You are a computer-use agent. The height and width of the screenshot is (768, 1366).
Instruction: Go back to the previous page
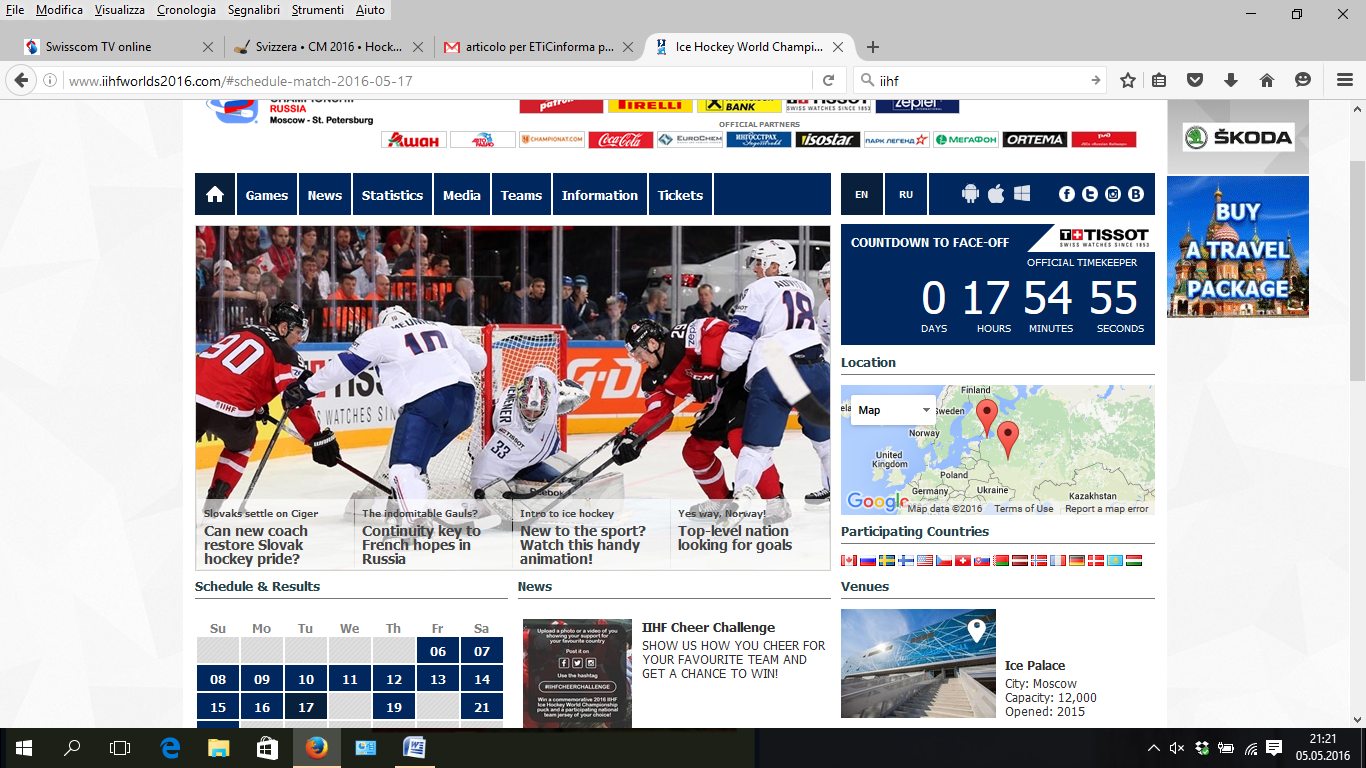click(x=21, y=80)
